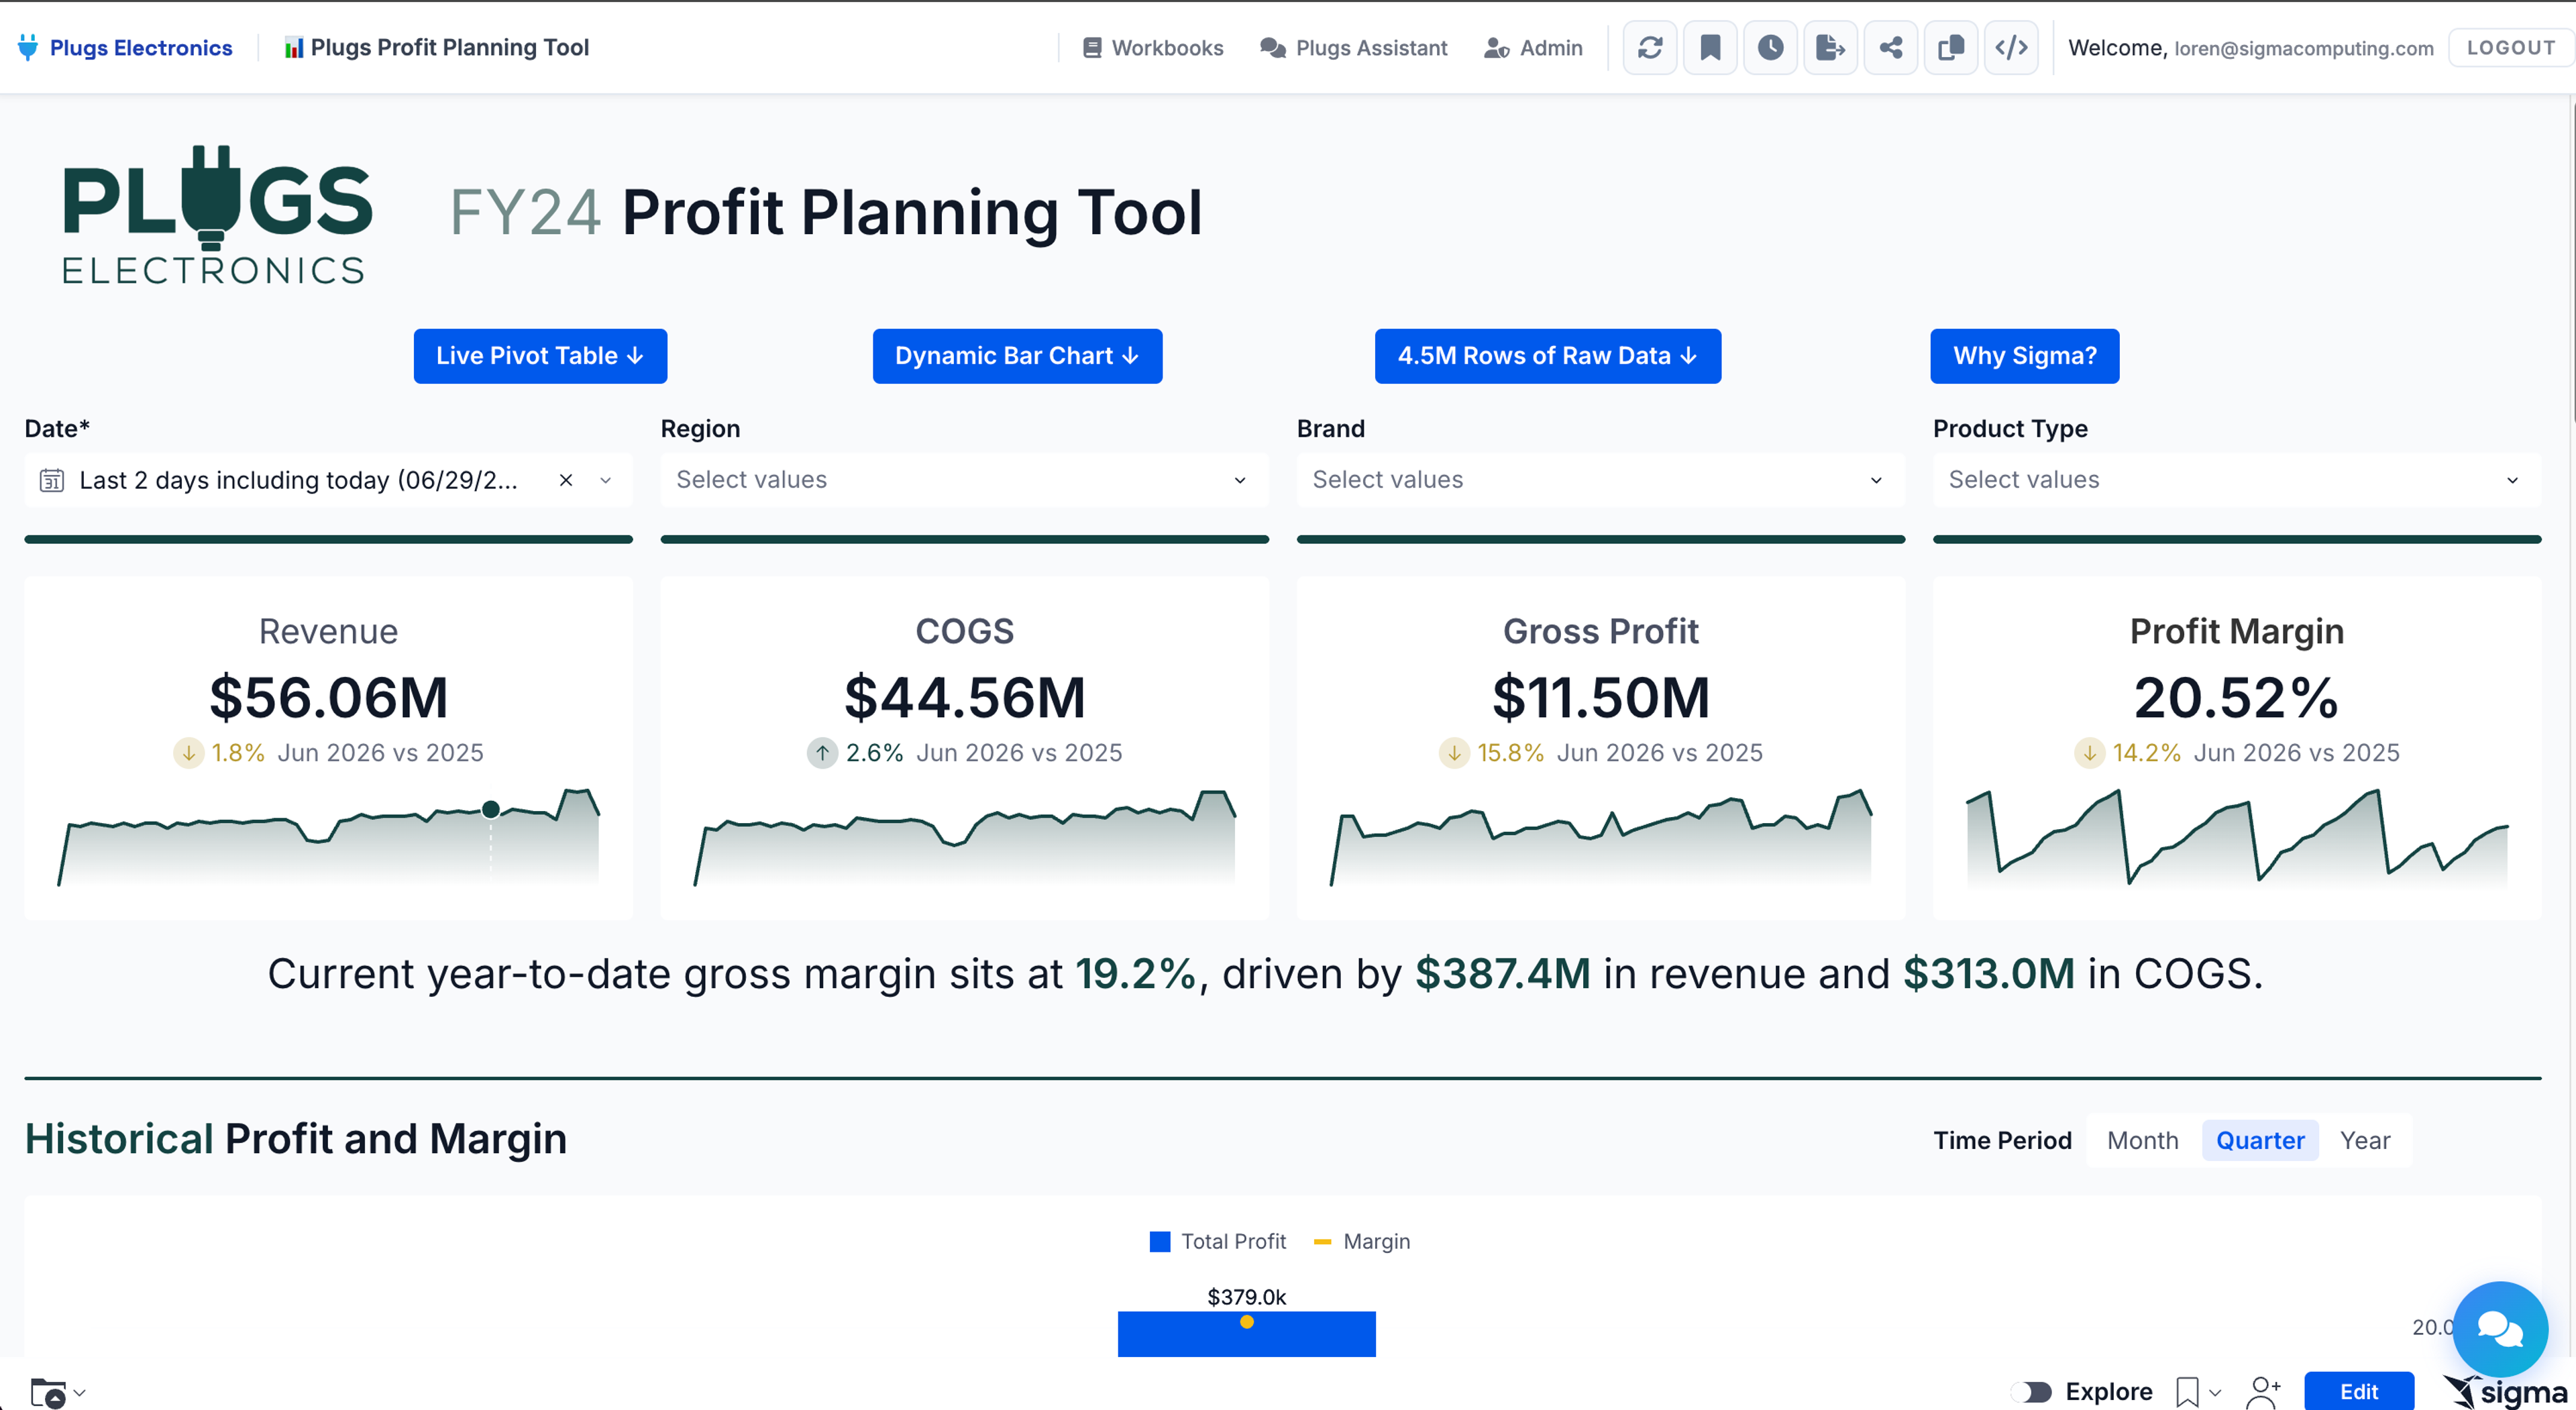Click the LOGOUT button
This screenshot has width=2576, height=1410.
point(2510,47)
